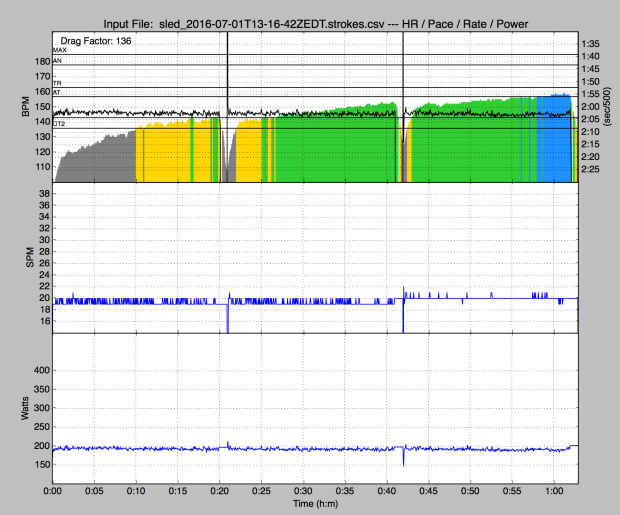Click the 0:00 tick on time axis
620x515 pixels.
pos(55,492)
